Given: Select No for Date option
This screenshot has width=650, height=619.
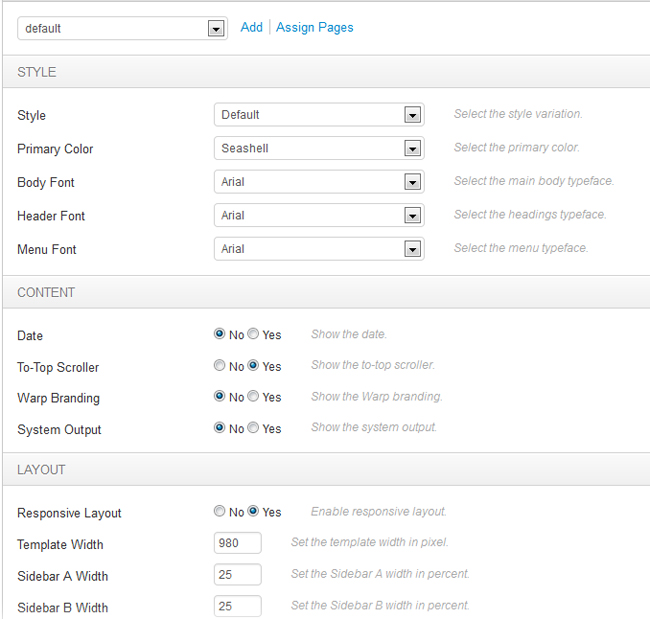Looking at the screenshot, I should 220,335.
